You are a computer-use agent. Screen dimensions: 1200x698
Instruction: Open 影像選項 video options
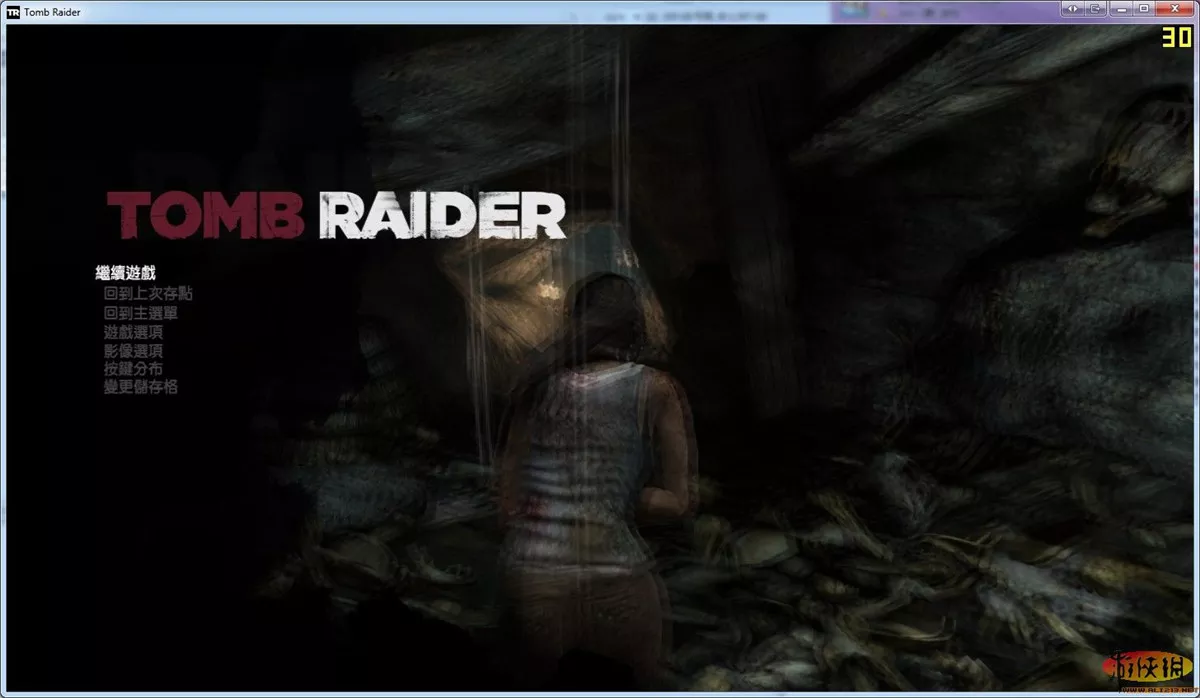point(133,351)
